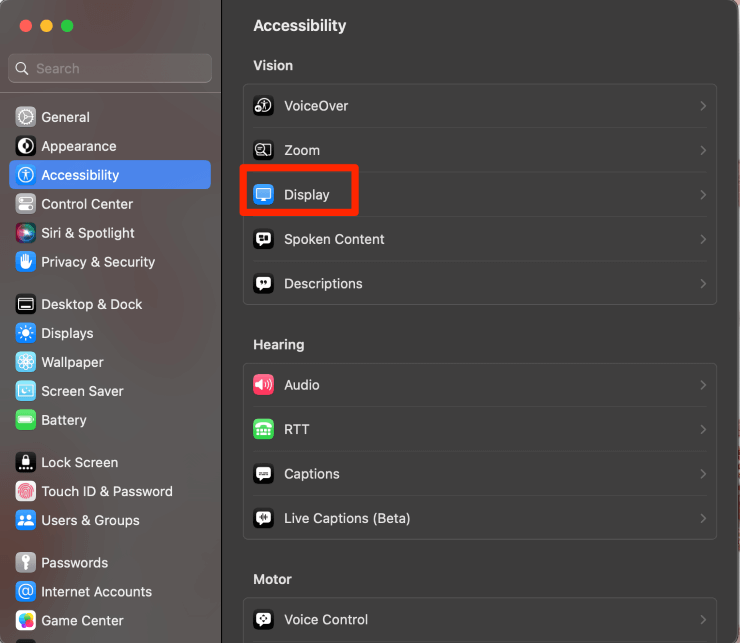The width and height of the screenshot is (740, 643).
Task: Expand the Descriptions row chevron
Action: 703,284
